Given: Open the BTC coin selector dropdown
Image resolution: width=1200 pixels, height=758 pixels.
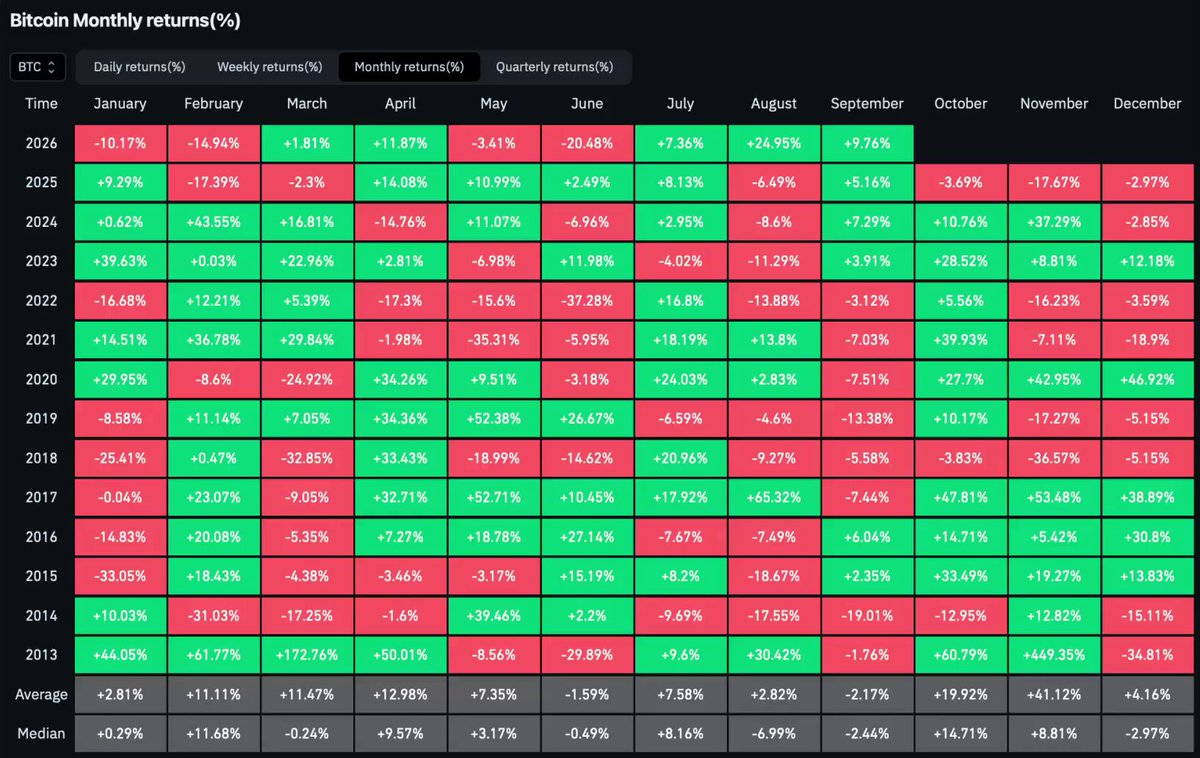Looking at the screenshot, I should 39,67.
